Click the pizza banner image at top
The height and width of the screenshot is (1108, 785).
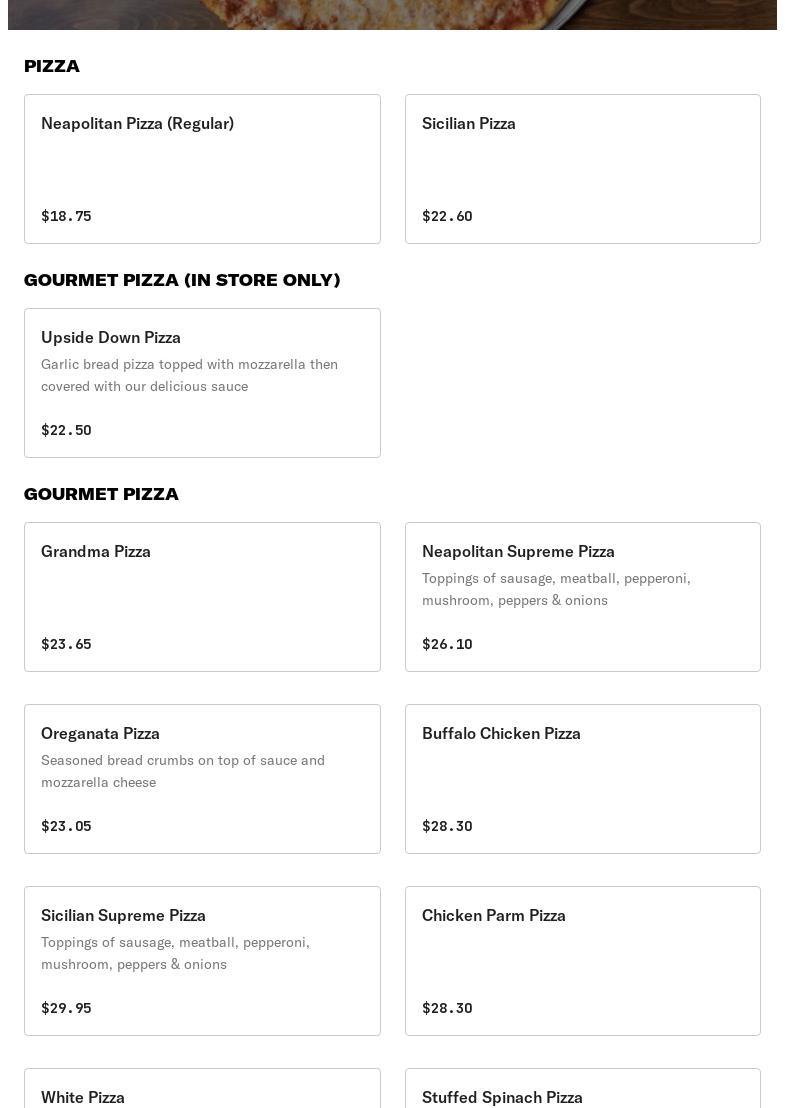392,14
